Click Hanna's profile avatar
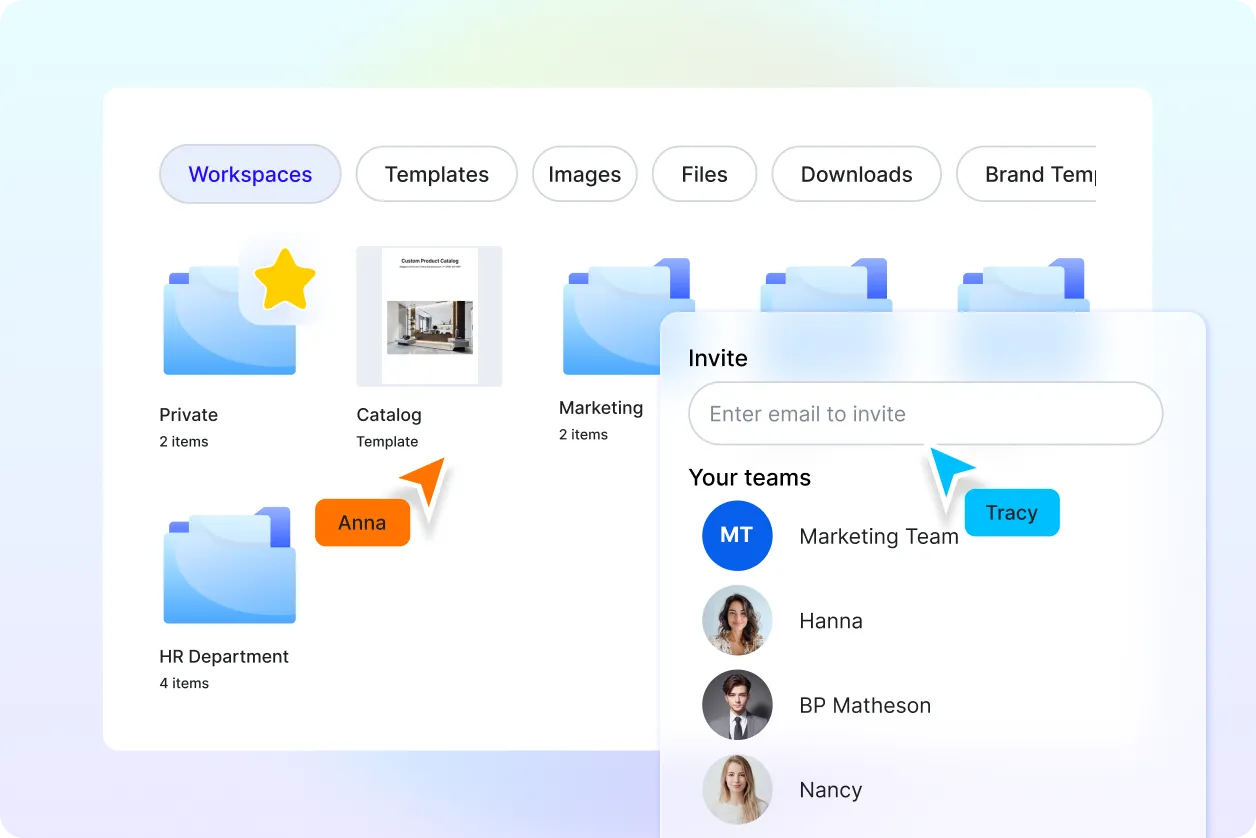 (x=737, y=620)
